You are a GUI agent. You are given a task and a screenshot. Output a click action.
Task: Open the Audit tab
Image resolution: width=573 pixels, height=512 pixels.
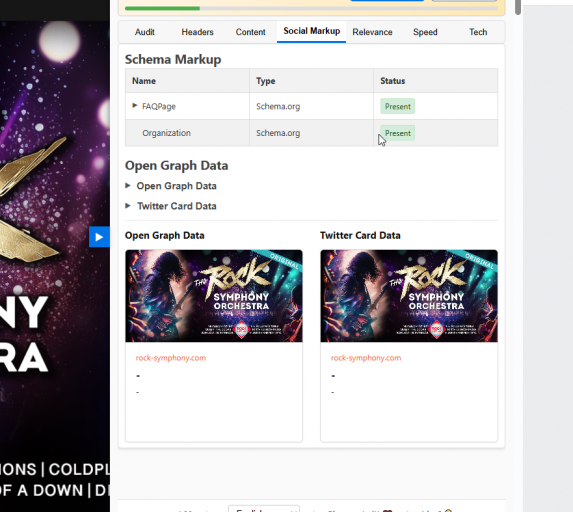tap(144, 32)
